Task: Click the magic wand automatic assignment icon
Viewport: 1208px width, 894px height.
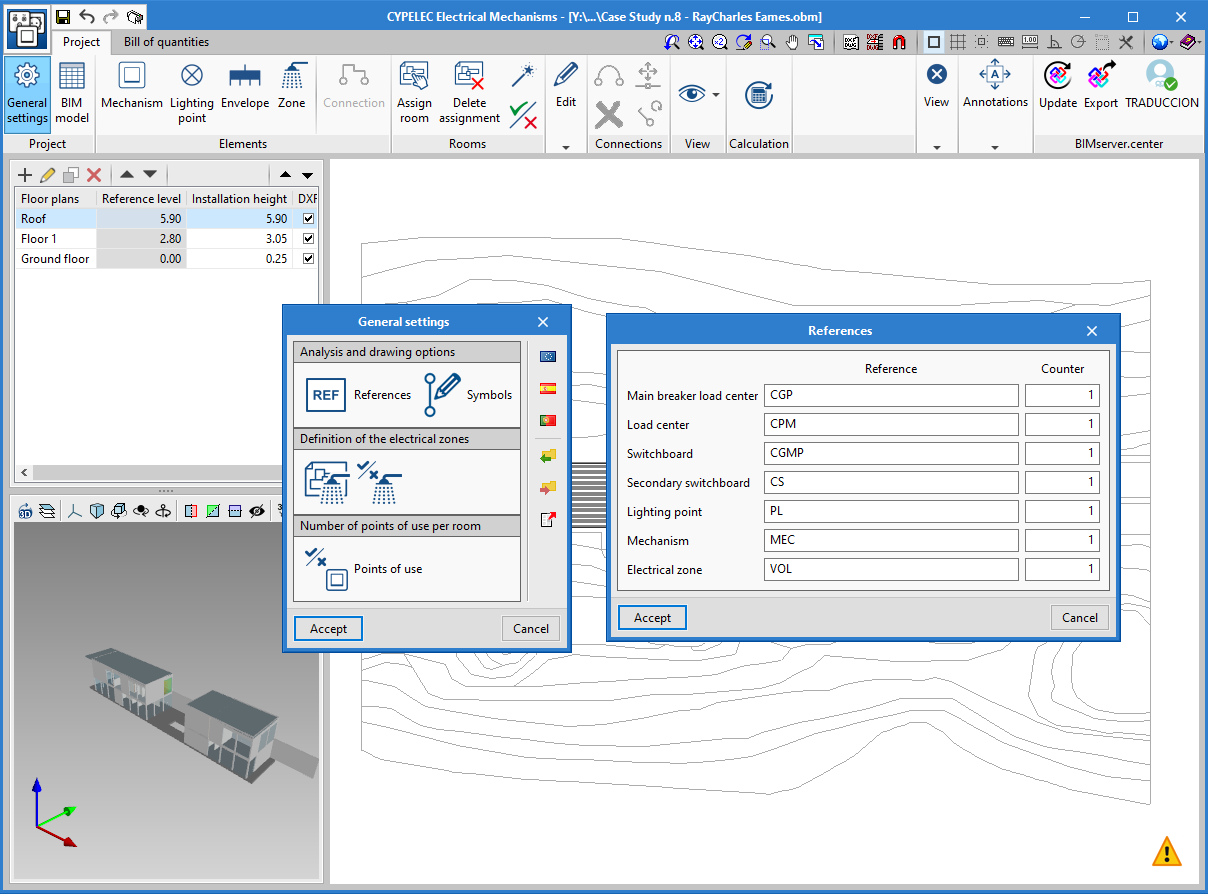Action: [x=523, y=75]
